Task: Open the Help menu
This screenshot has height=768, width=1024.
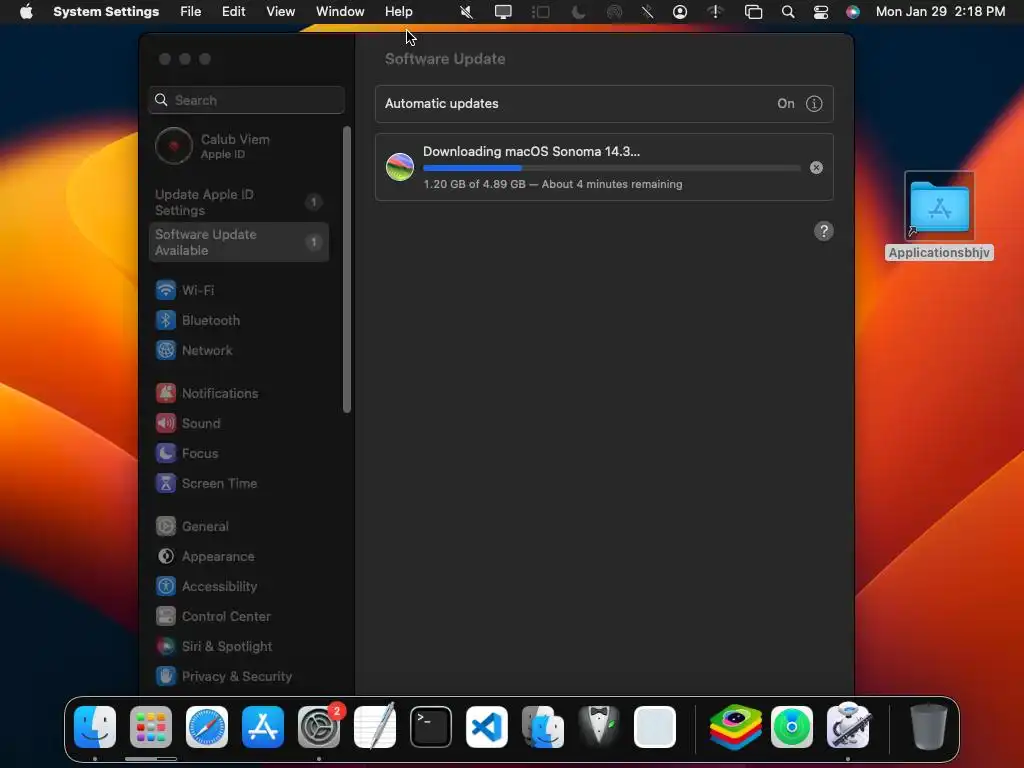Action: [x=398, y=12]
